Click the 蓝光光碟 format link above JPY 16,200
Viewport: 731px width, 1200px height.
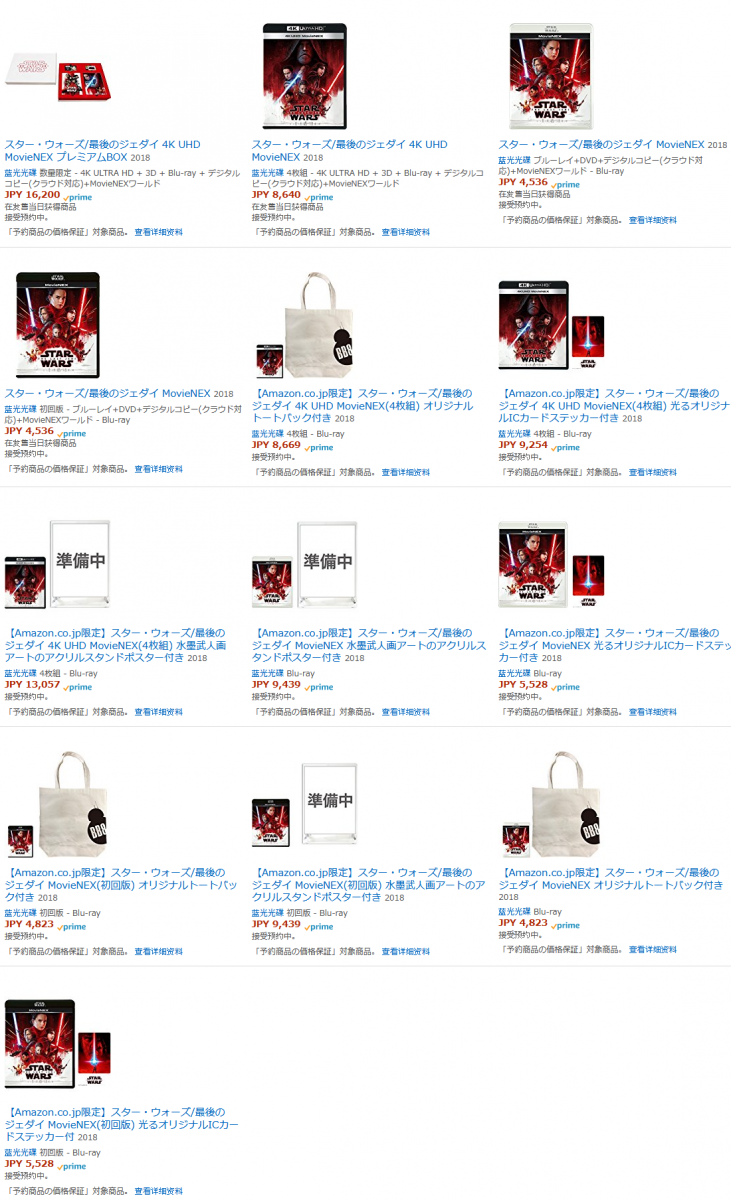pos(20,173)
